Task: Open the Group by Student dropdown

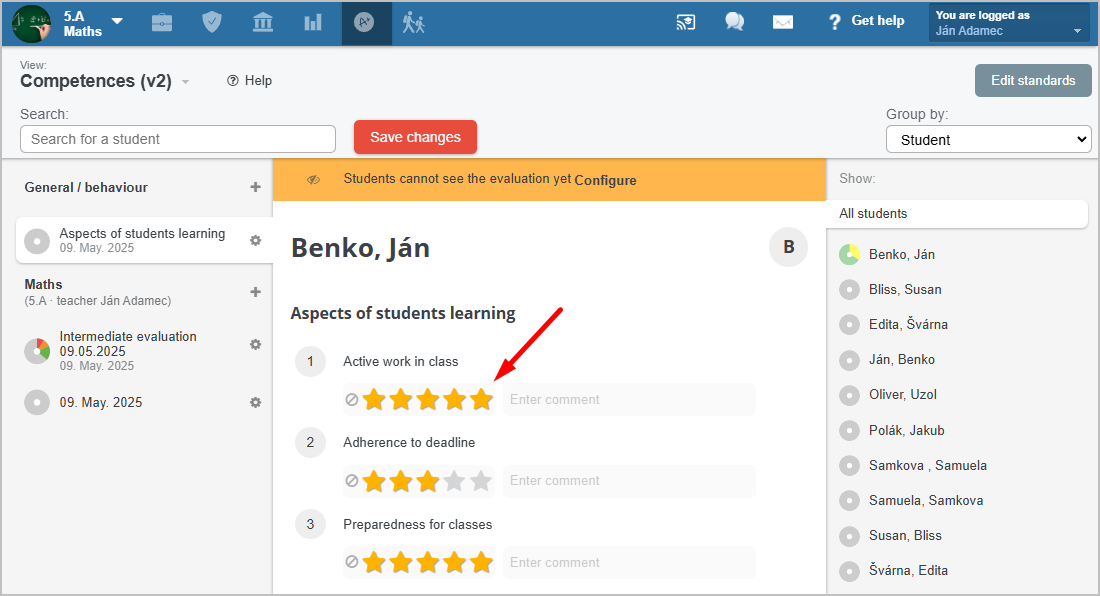Action: tap(988, 140)
